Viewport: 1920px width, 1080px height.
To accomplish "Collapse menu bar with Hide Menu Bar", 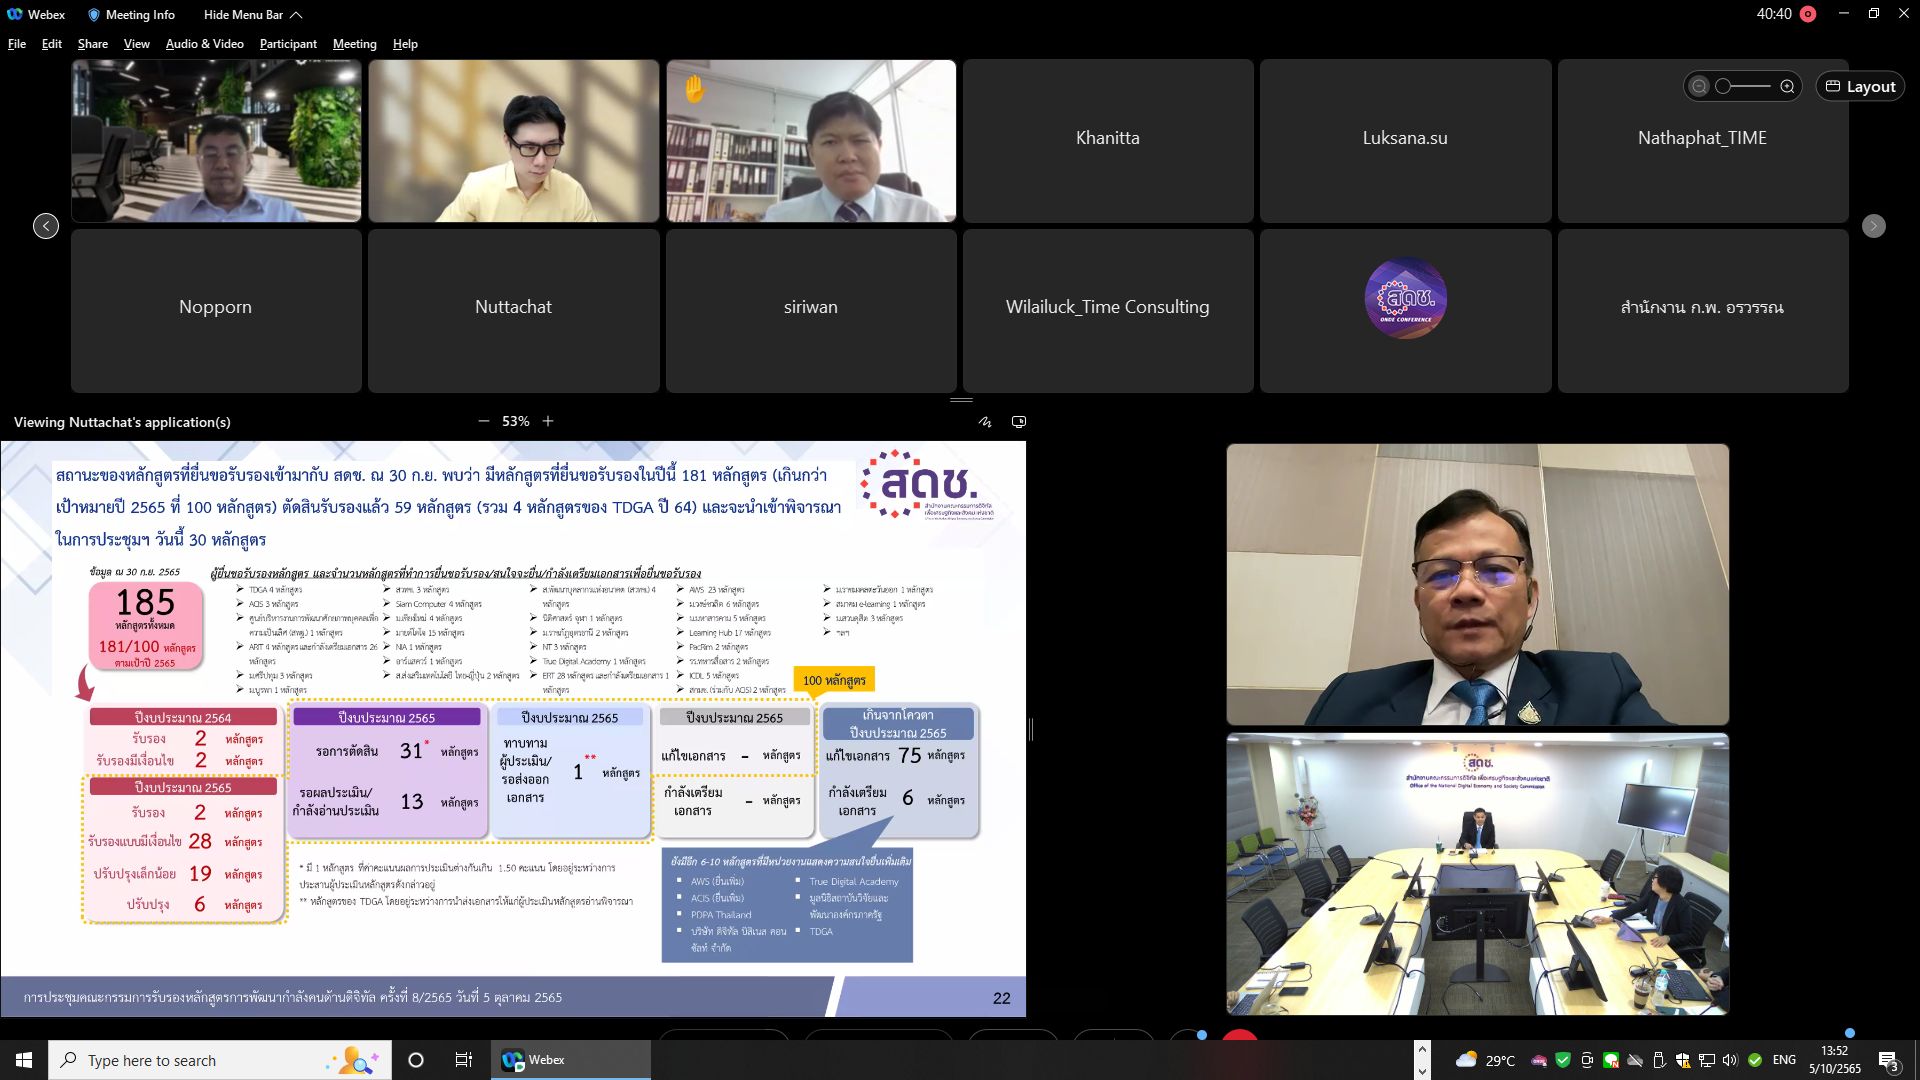I will pyautogui.click(x=252, y=14).
